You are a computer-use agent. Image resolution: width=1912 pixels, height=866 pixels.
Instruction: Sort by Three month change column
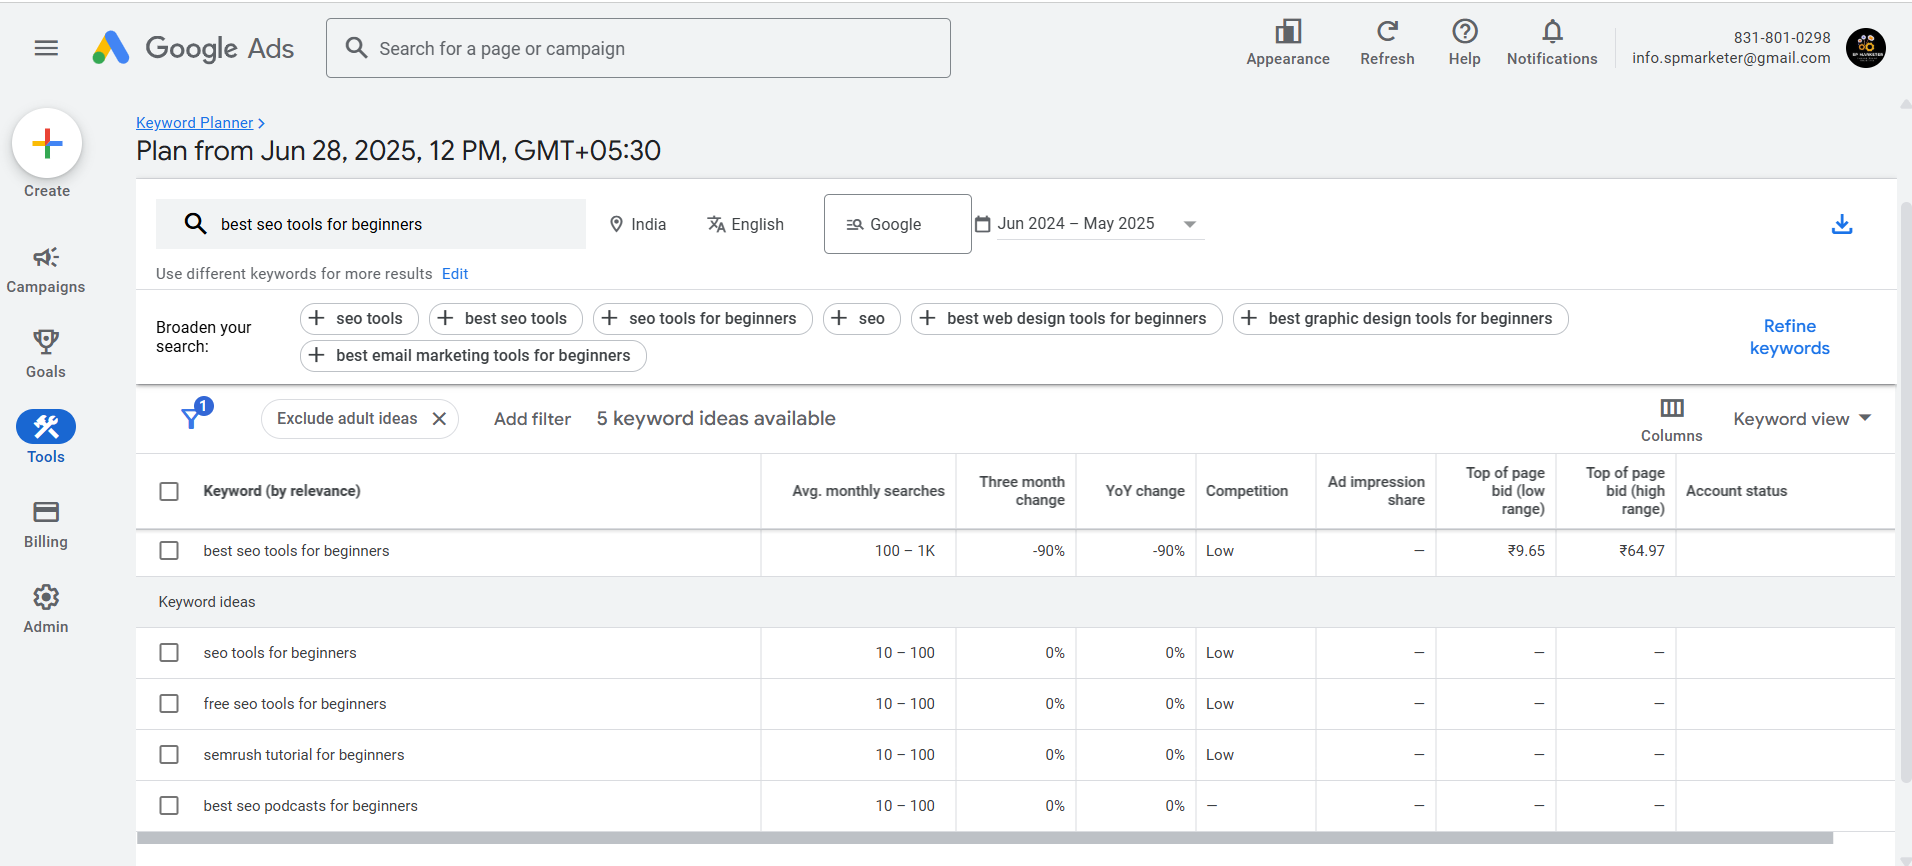(x=1022, y=491)
